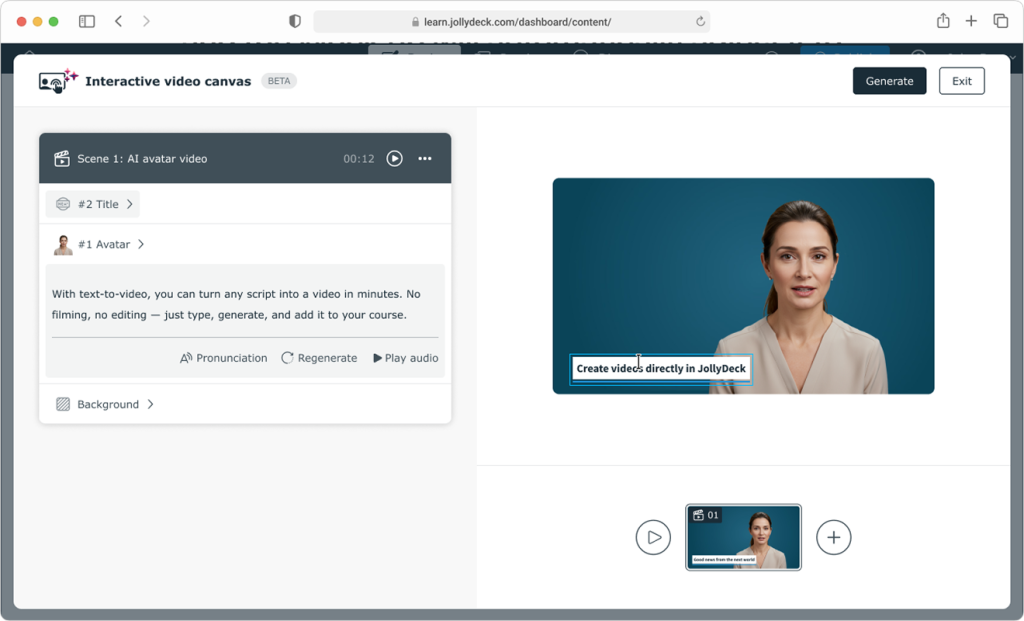Open the Safari share menu
The height and width of the screenshot is (621, 1024).
tap(943, 21)
